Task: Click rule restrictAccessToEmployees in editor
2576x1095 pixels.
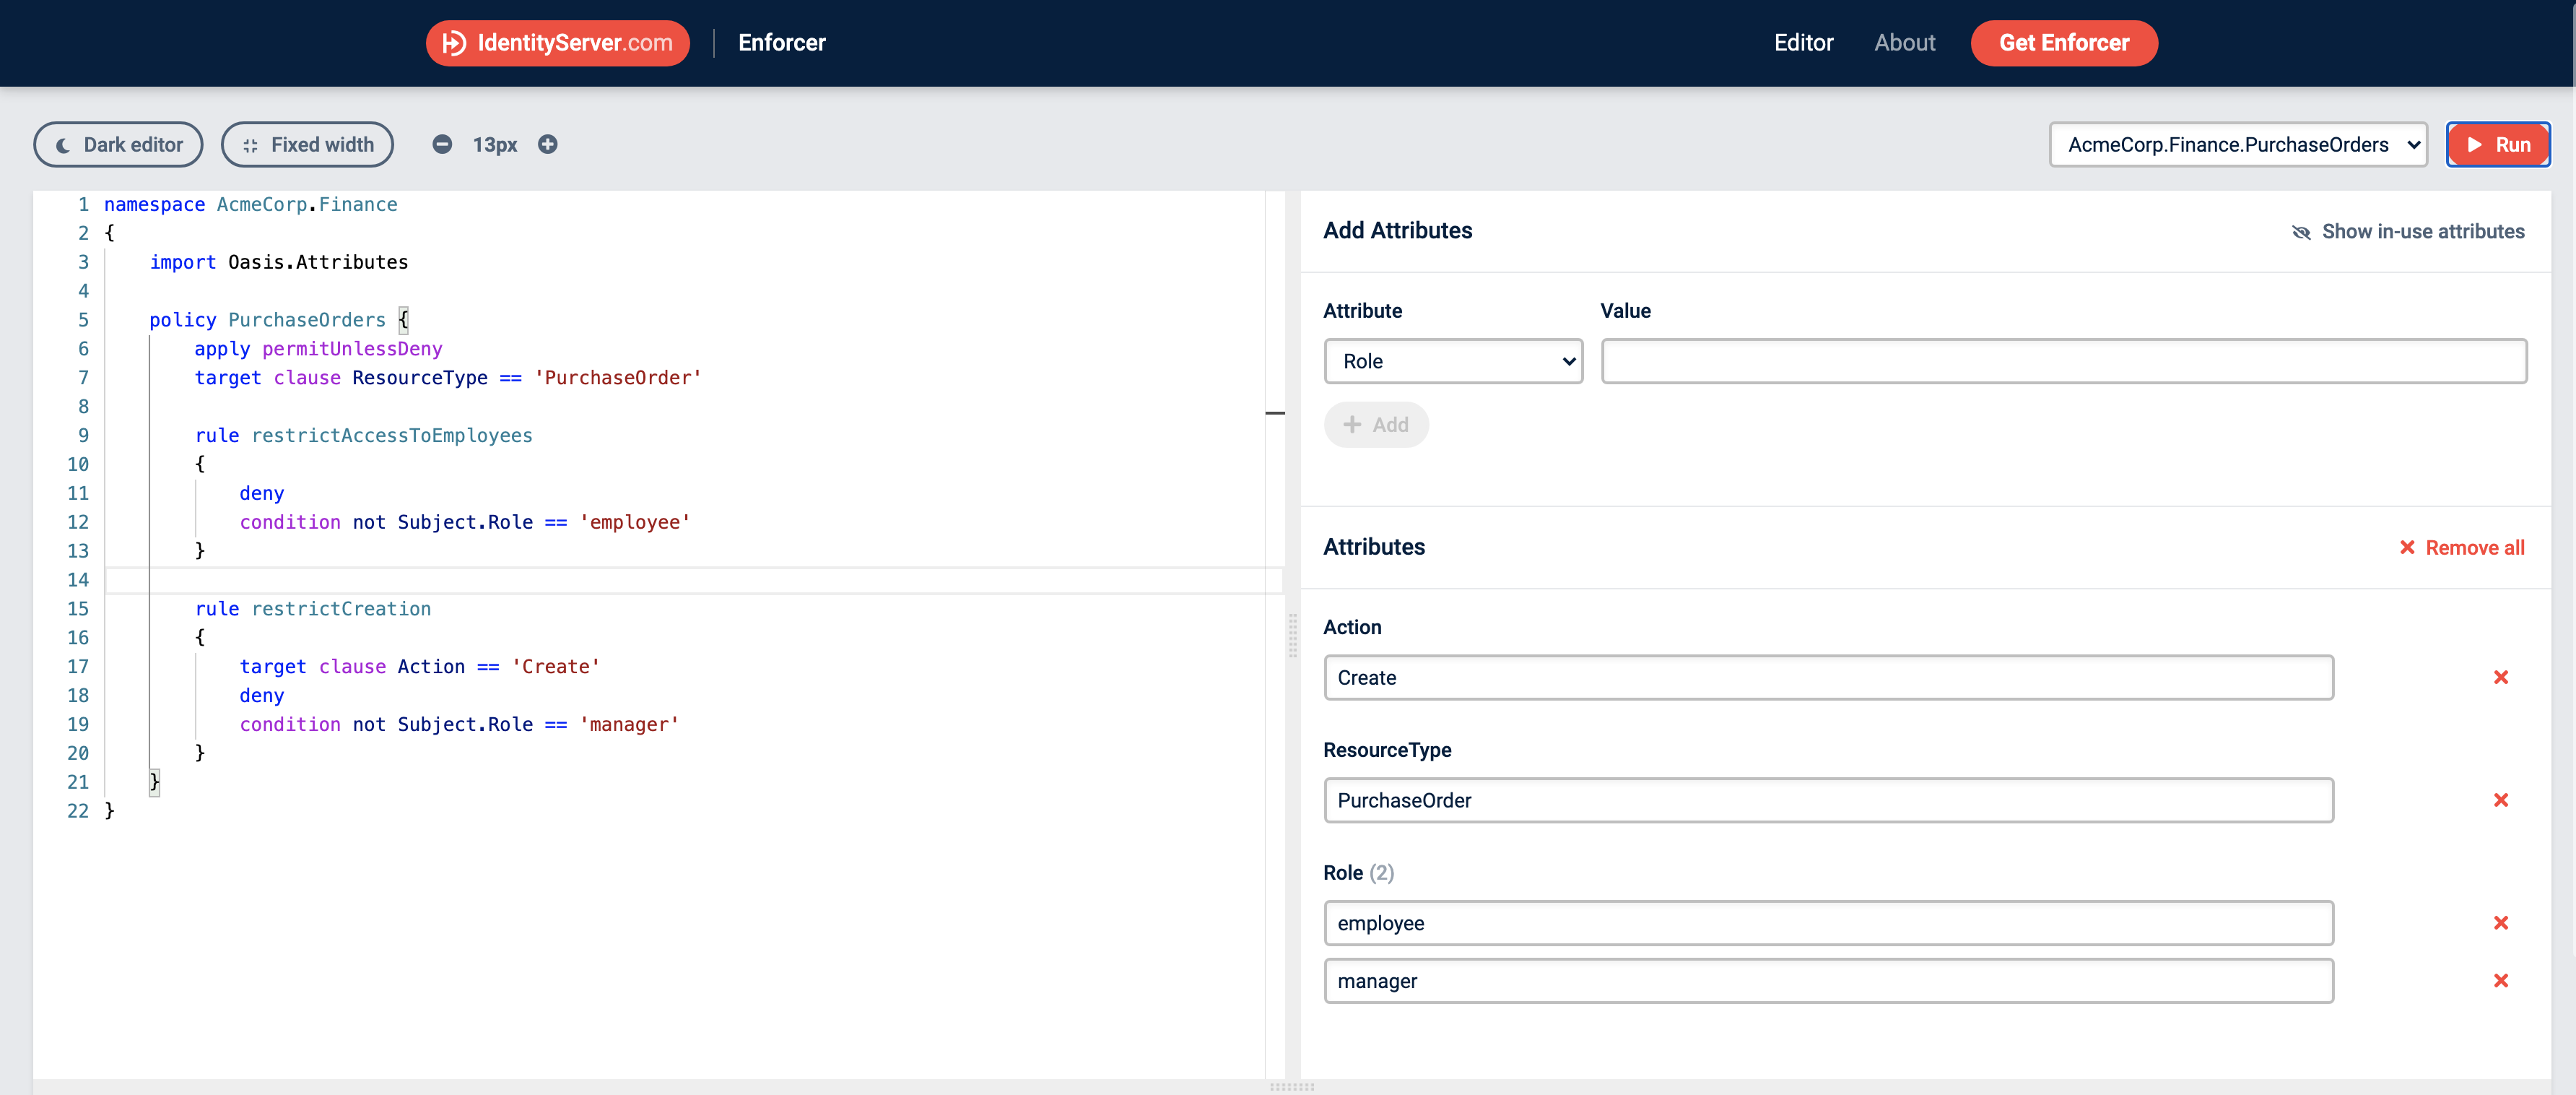Action: (363, 436)
